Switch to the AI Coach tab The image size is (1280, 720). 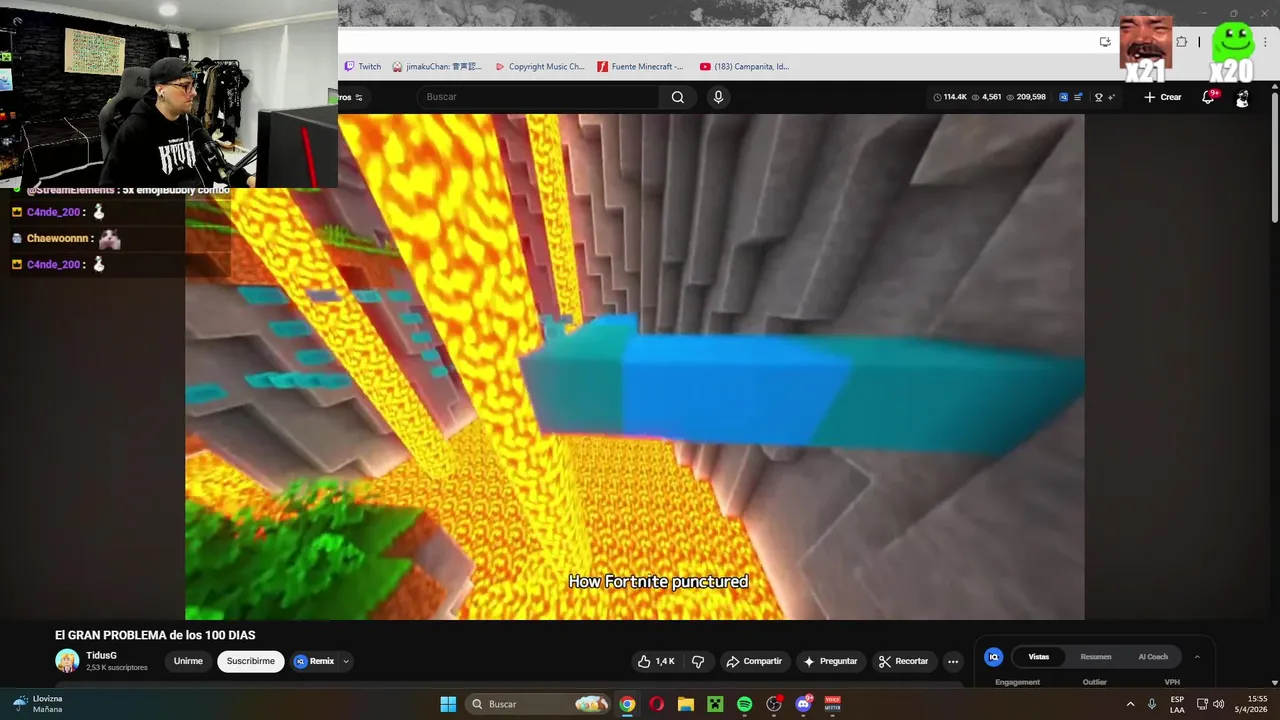(x=1153, y=657)
